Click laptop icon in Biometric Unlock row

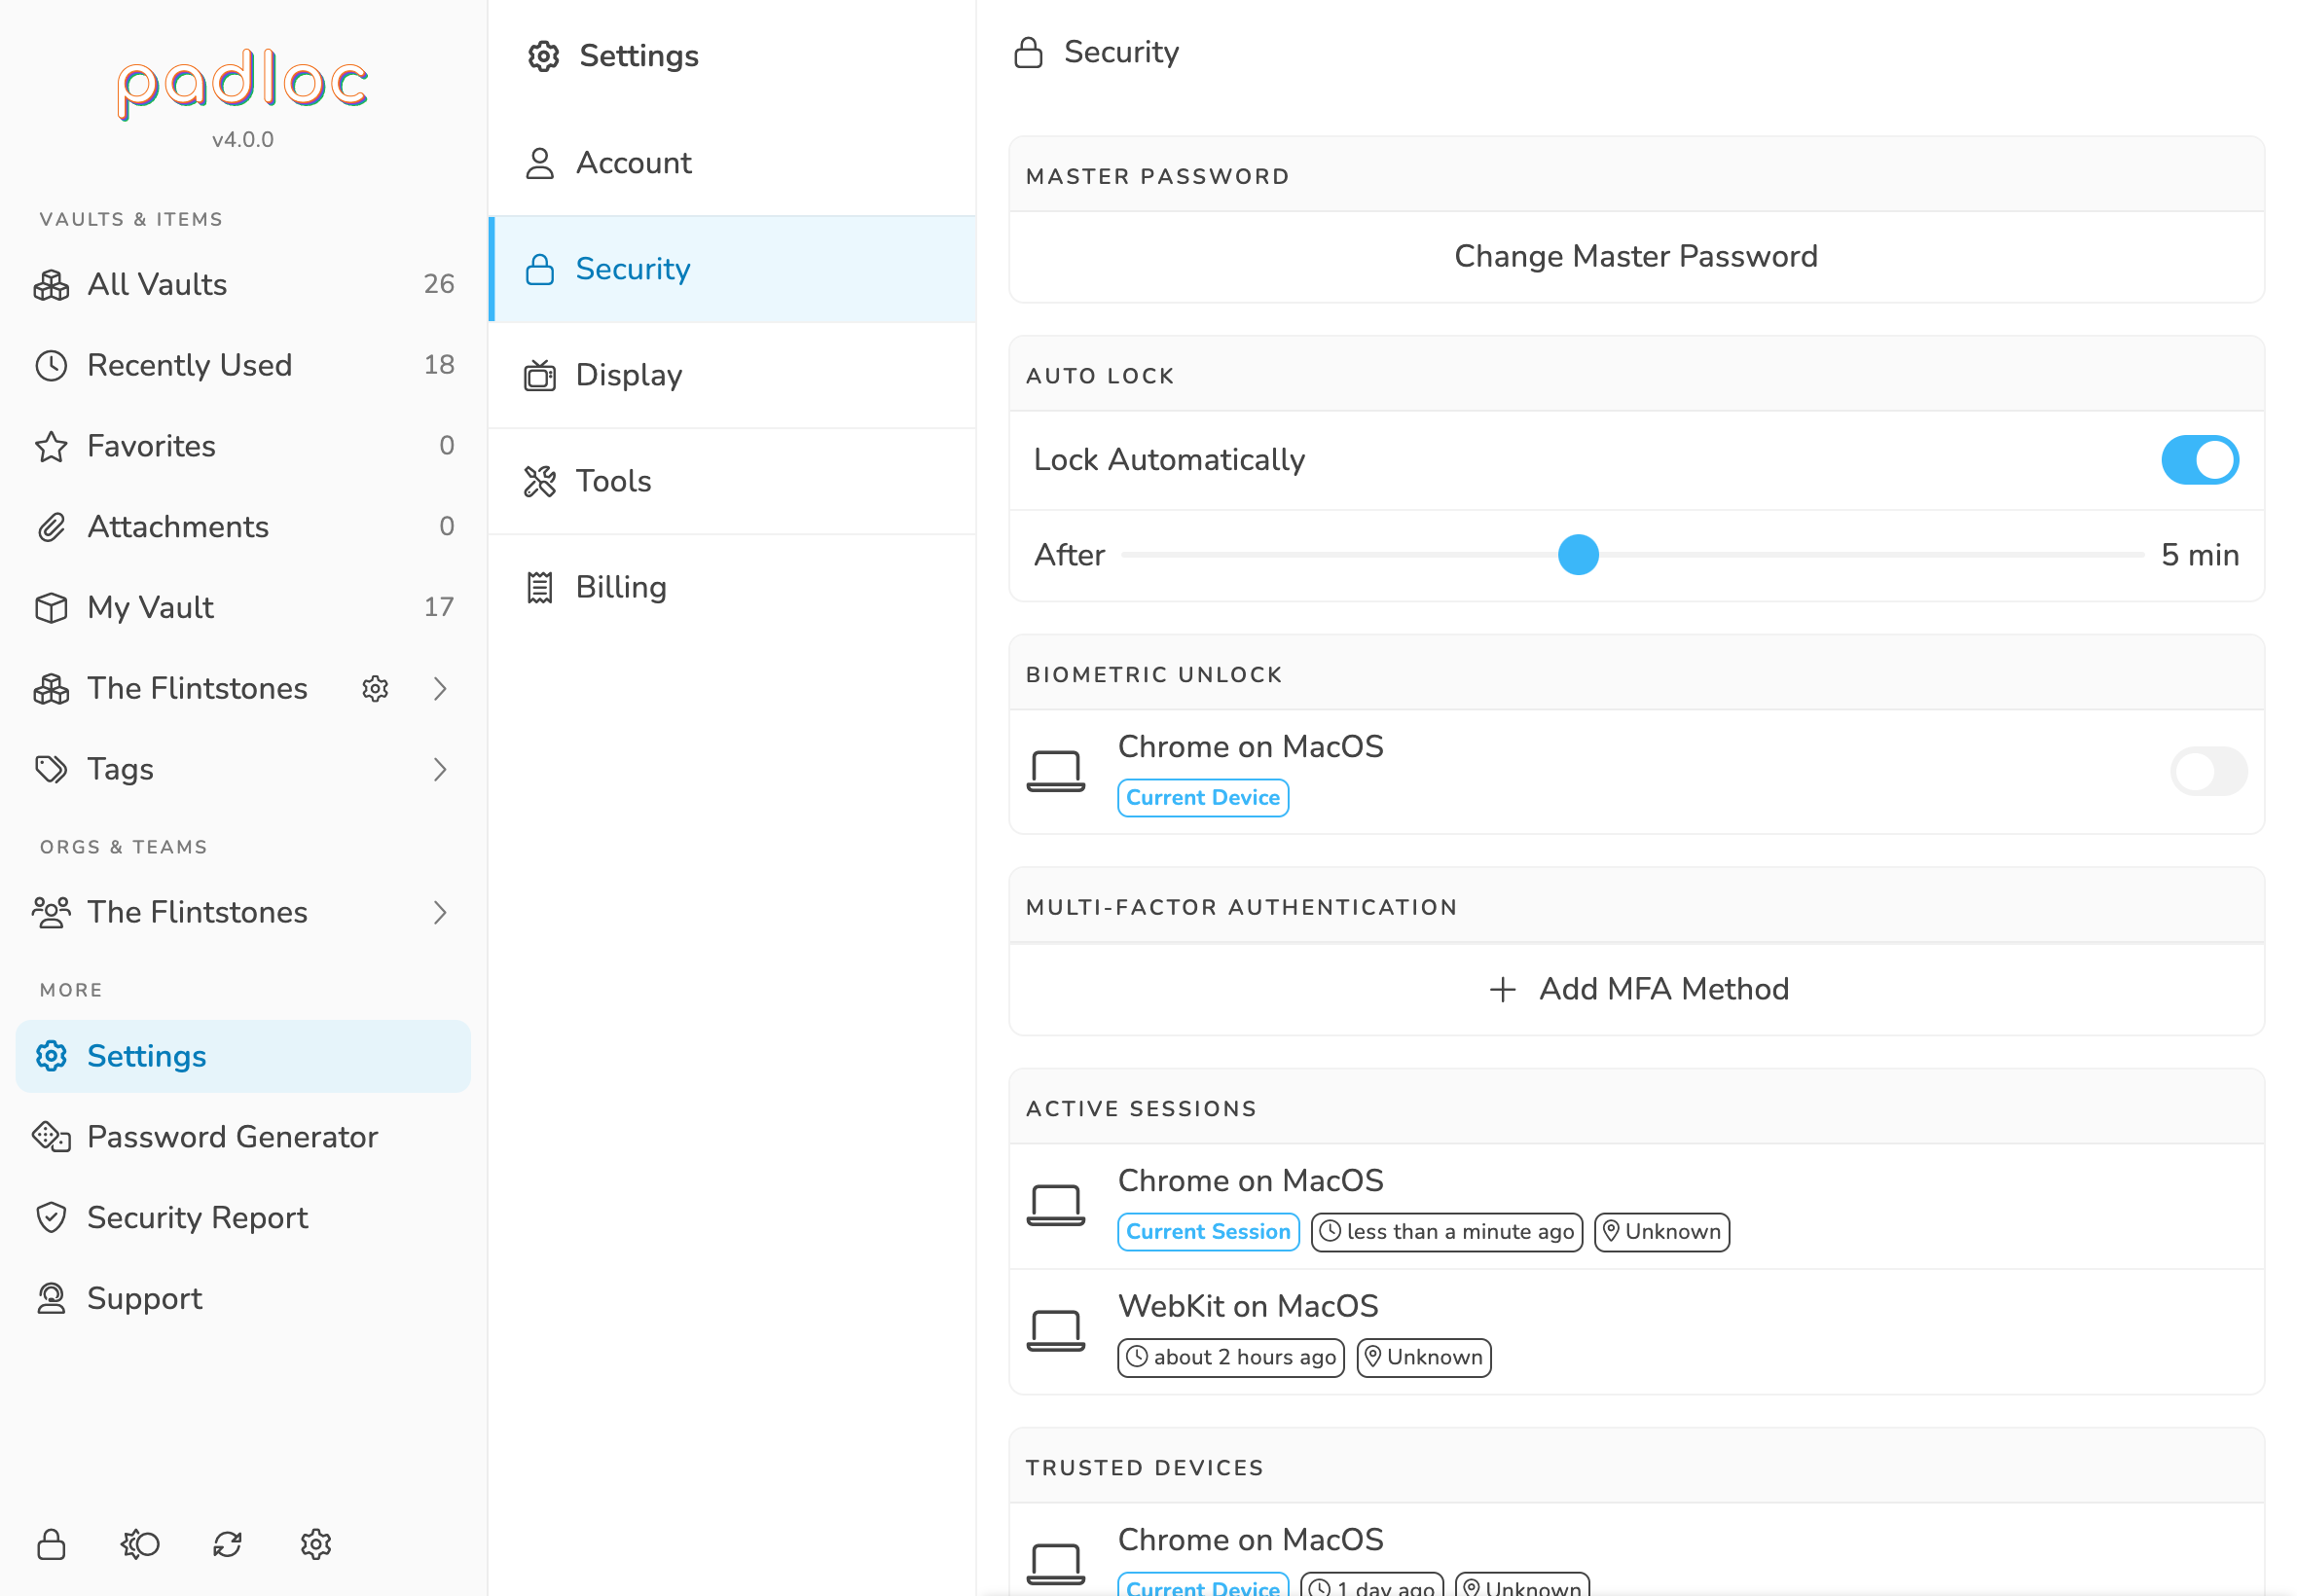click(x=1056, y=771)
